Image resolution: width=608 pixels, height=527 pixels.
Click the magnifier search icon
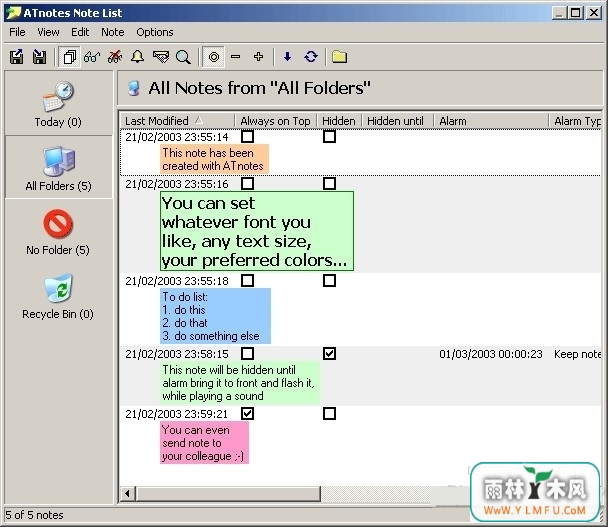click(x=183, y=57)
